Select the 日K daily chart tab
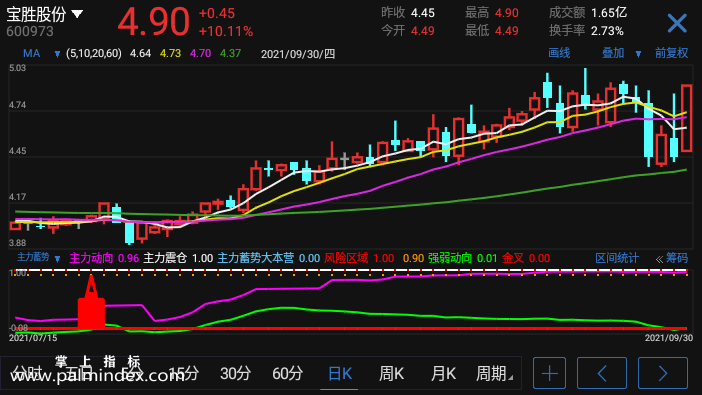 (x=340, y=373)
